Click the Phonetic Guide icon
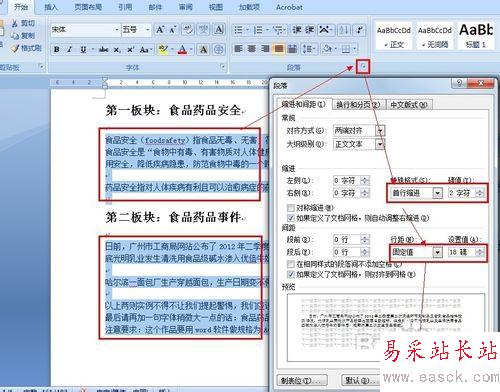The height and width of the screenshot is (392, 500). tap(203, 30)
